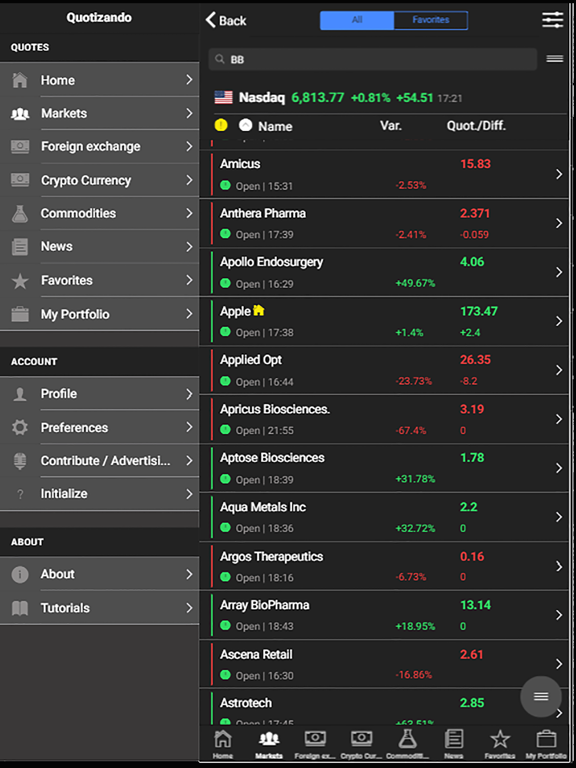Click the list menu icon beside search field
This screenshot has width=576, height=768.
click(554, 59)
